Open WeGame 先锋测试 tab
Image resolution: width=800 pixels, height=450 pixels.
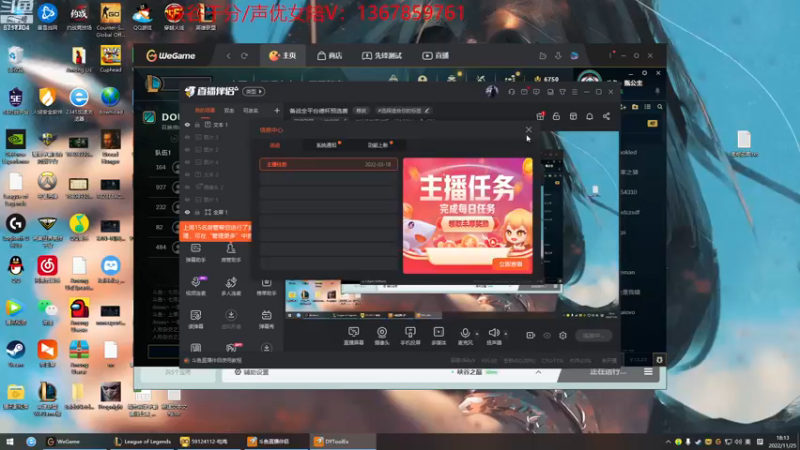point(382,56)
